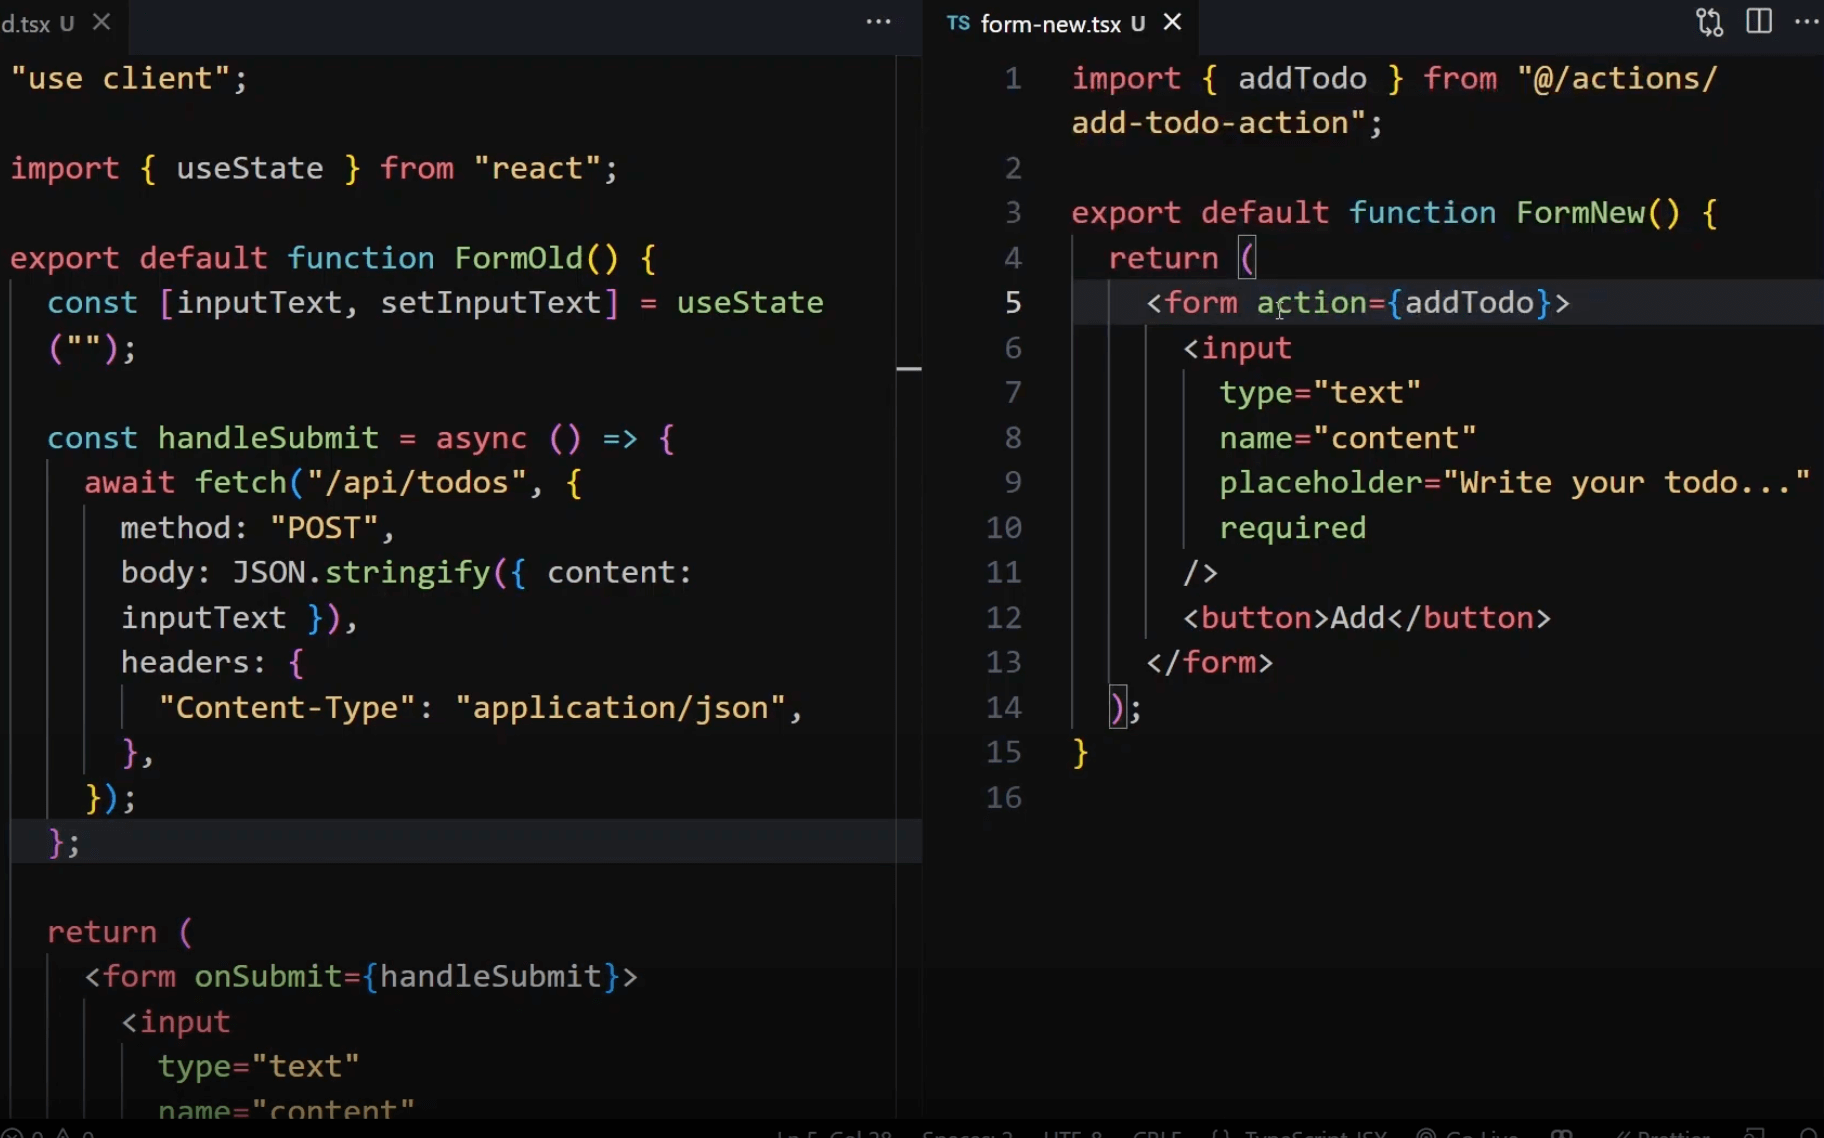This screenshot has height=1138, width=1824.
Task: Click line number 5 in form-new.tsx
Action: point(1012,302)
